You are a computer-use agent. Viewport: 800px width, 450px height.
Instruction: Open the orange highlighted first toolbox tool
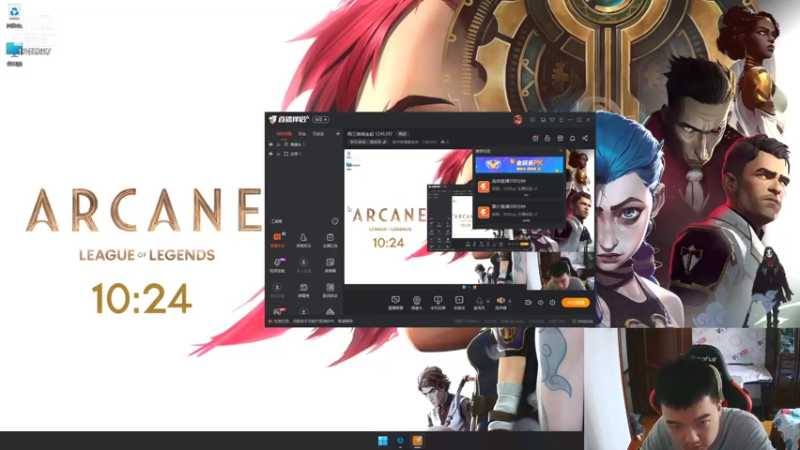(277, 239)
